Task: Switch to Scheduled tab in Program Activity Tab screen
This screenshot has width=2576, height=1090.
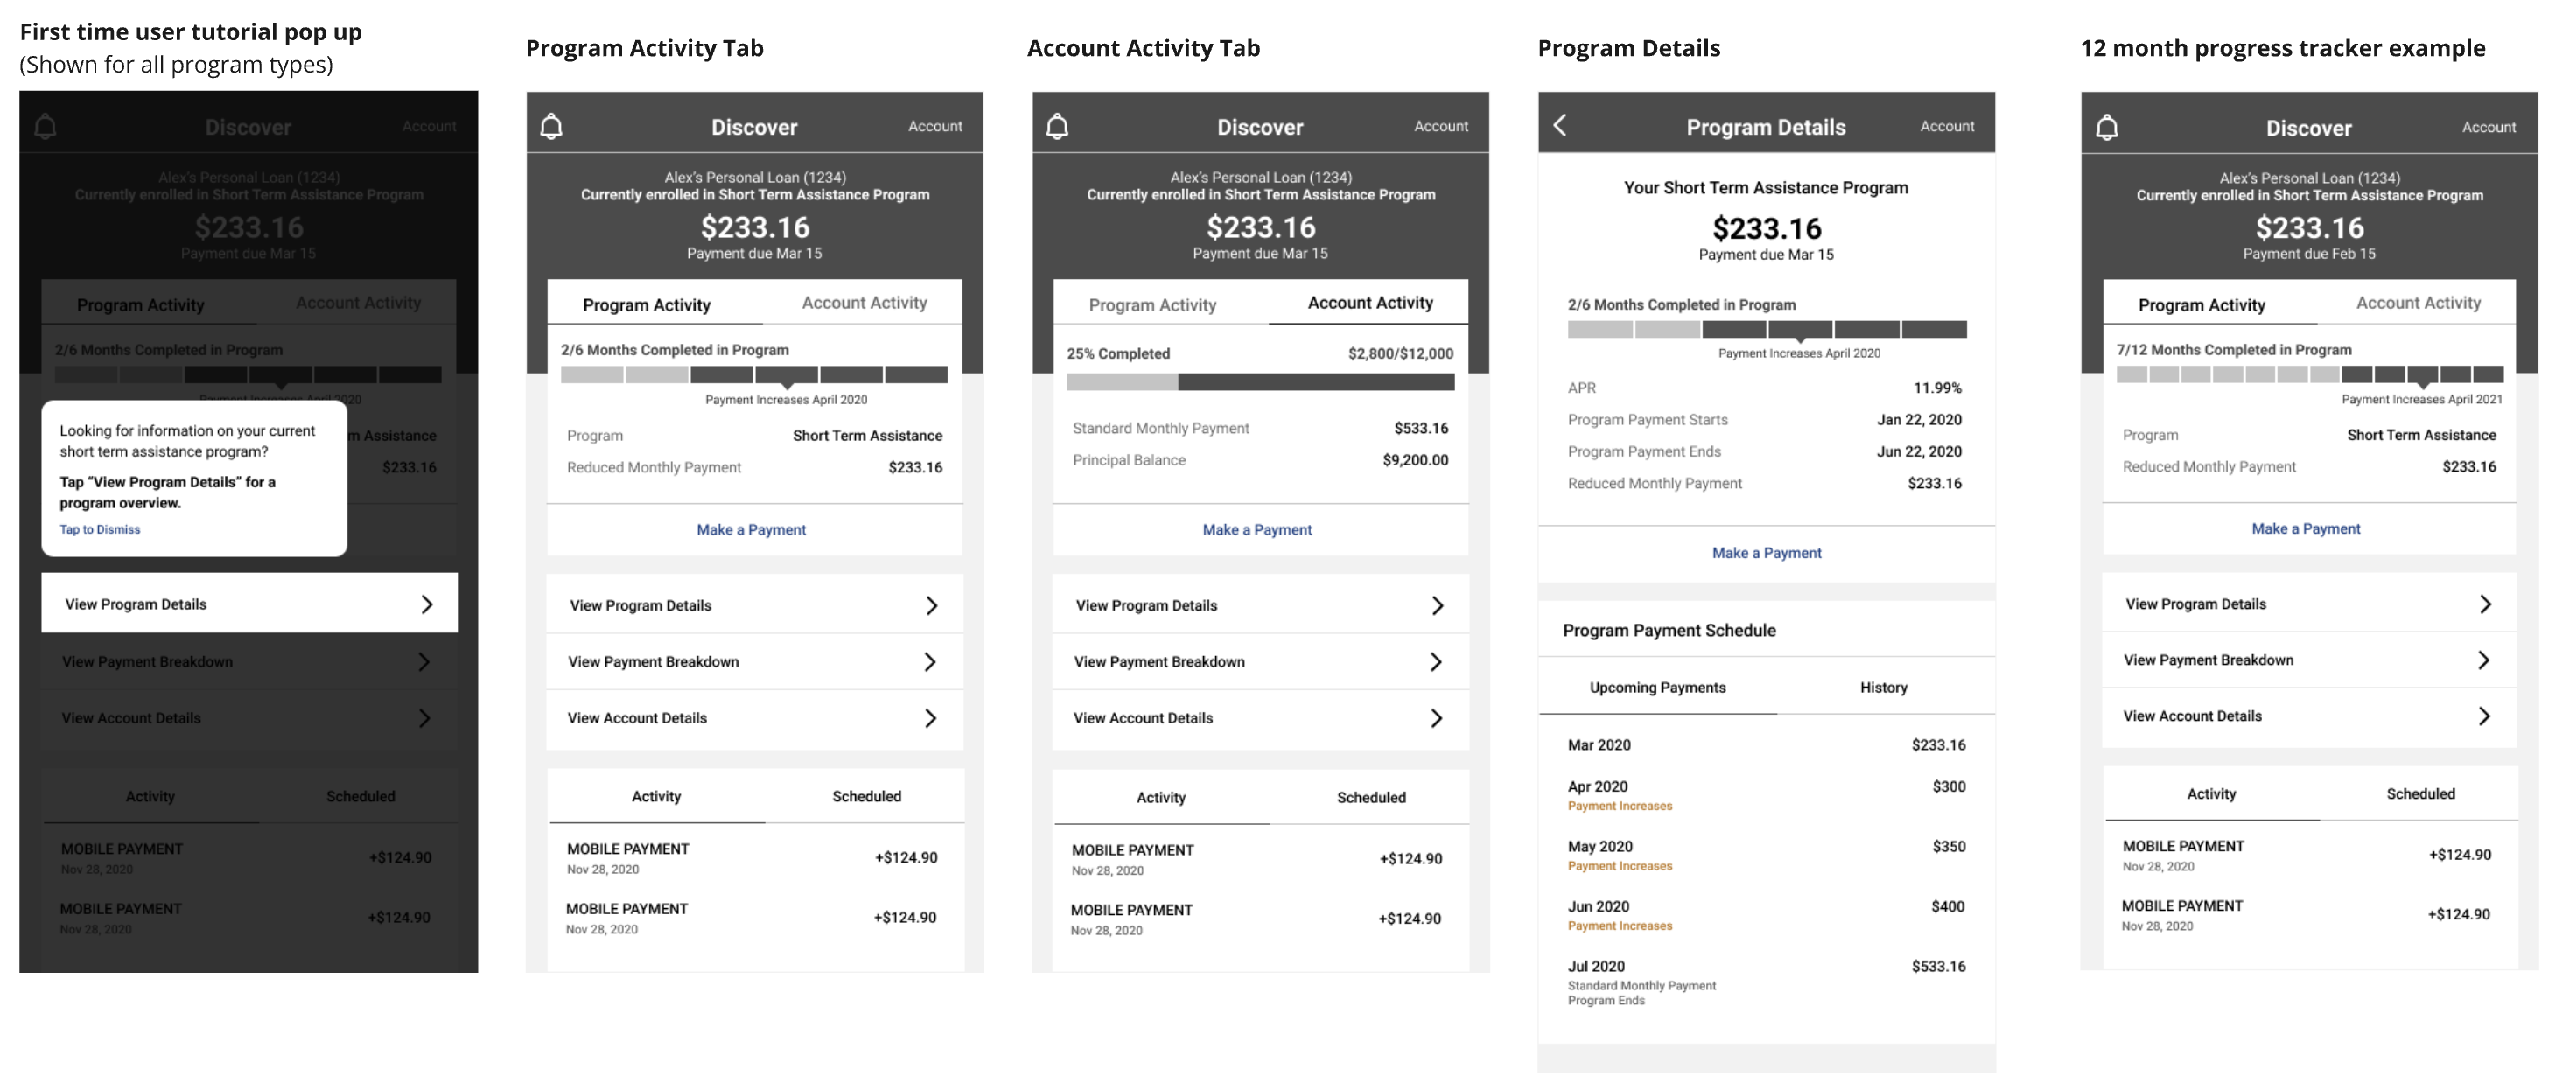Action: click(866, 796)
